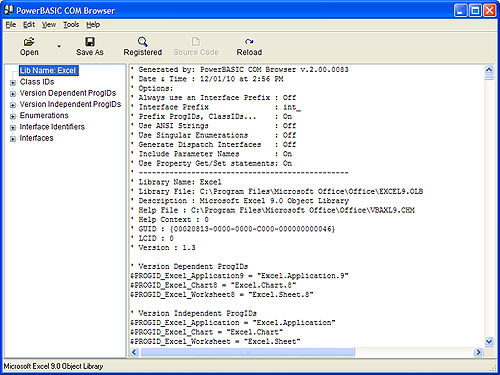Select Version Independent ProgIDs in tree

(x=70, y=104)
